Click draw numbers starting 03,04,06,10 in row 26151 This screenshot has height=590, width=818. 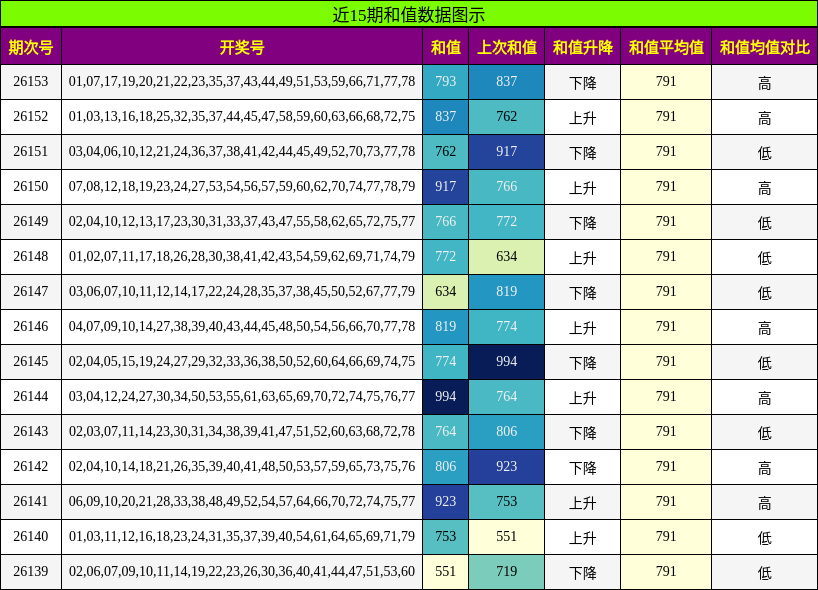(x=242, y=151)
